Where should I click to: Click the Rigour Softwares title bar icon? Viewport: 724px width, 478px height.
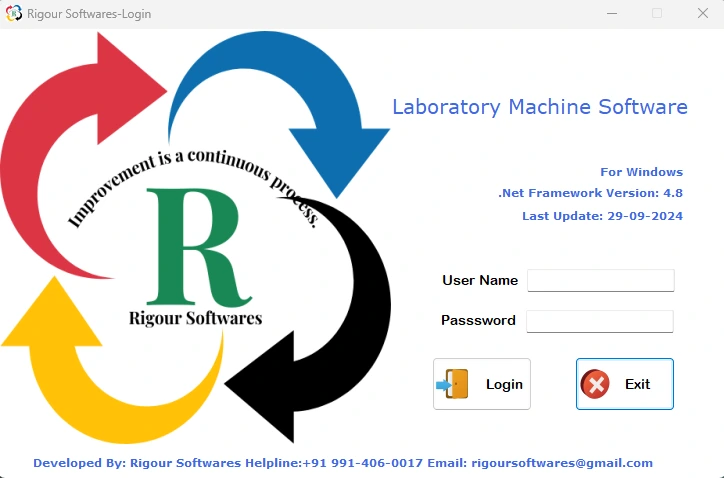[14, 14]
